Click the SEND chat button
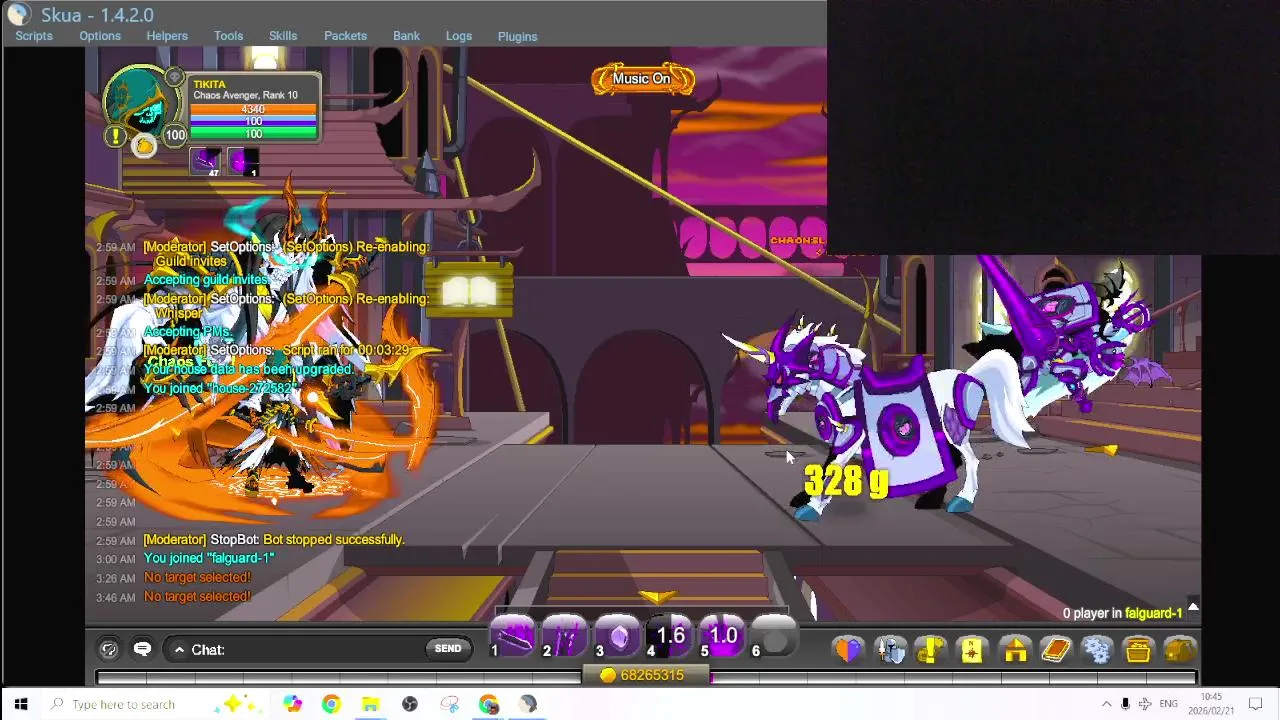The height and width of the screenshot is (720, 1280). click(x=448, y=649)
